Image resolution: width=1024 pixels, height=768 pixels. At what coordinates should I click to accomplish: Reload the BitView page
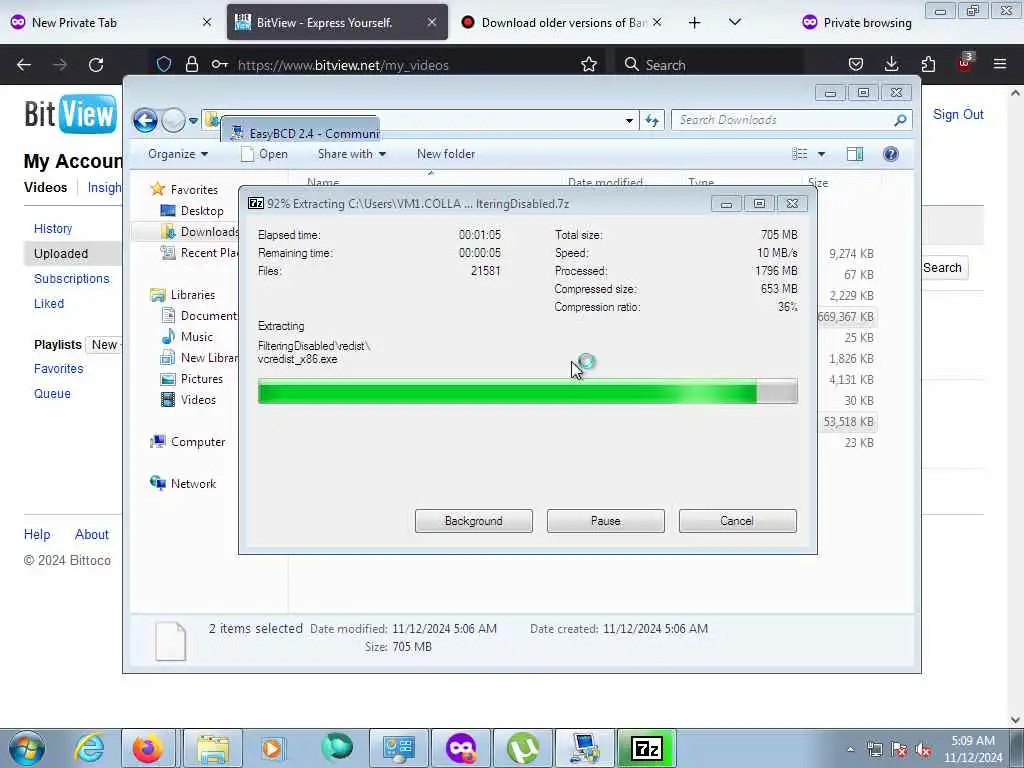pyautogui.click(x=96, y=65)
